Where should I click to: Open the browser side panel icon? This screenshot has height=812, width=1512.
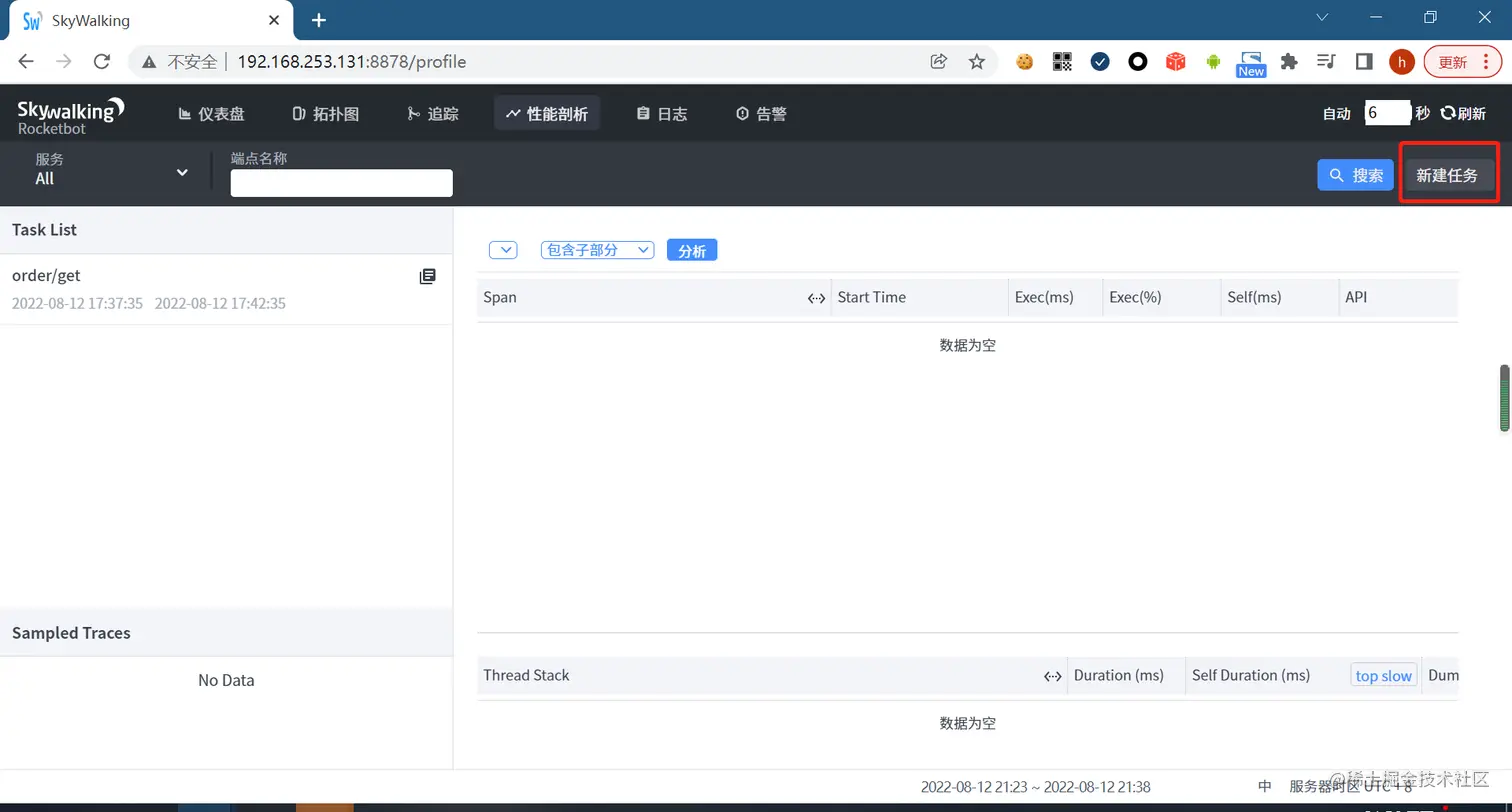[1364, 62]
